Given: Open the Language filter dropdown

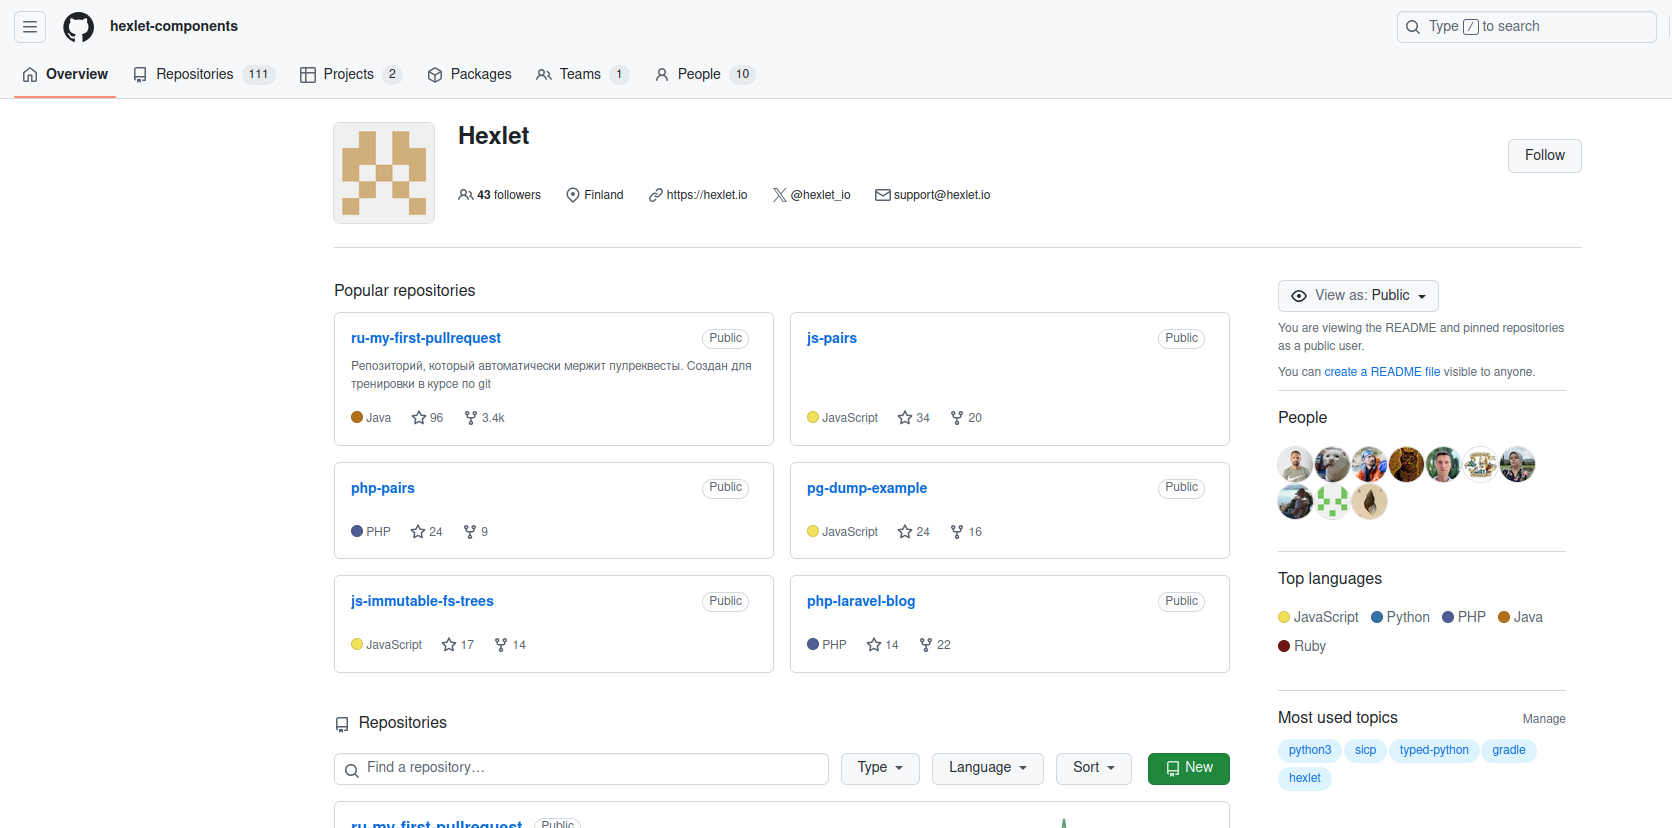Looking at the screenshot, I should [988, 768].
